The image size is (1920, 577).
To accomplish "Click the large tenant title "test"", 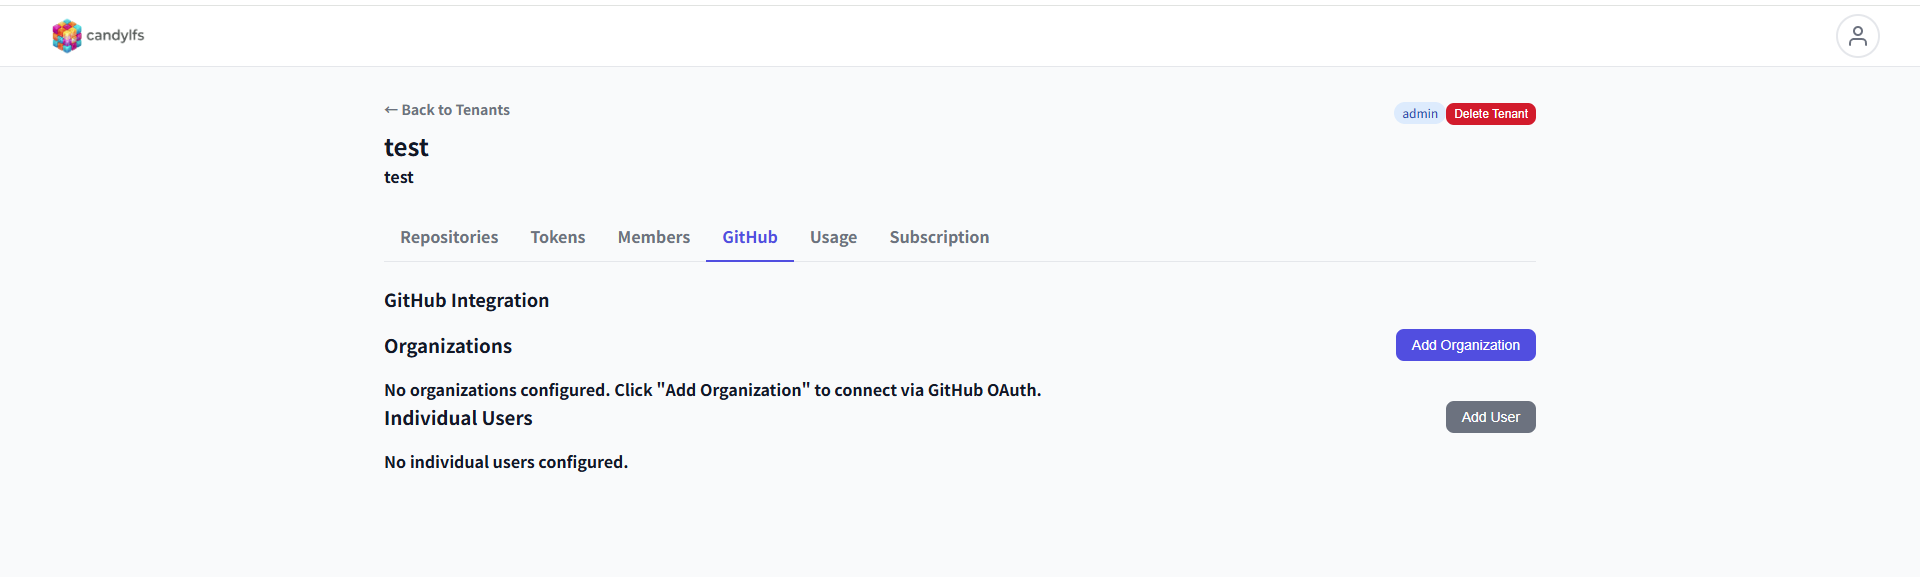I will pos(406,148).
